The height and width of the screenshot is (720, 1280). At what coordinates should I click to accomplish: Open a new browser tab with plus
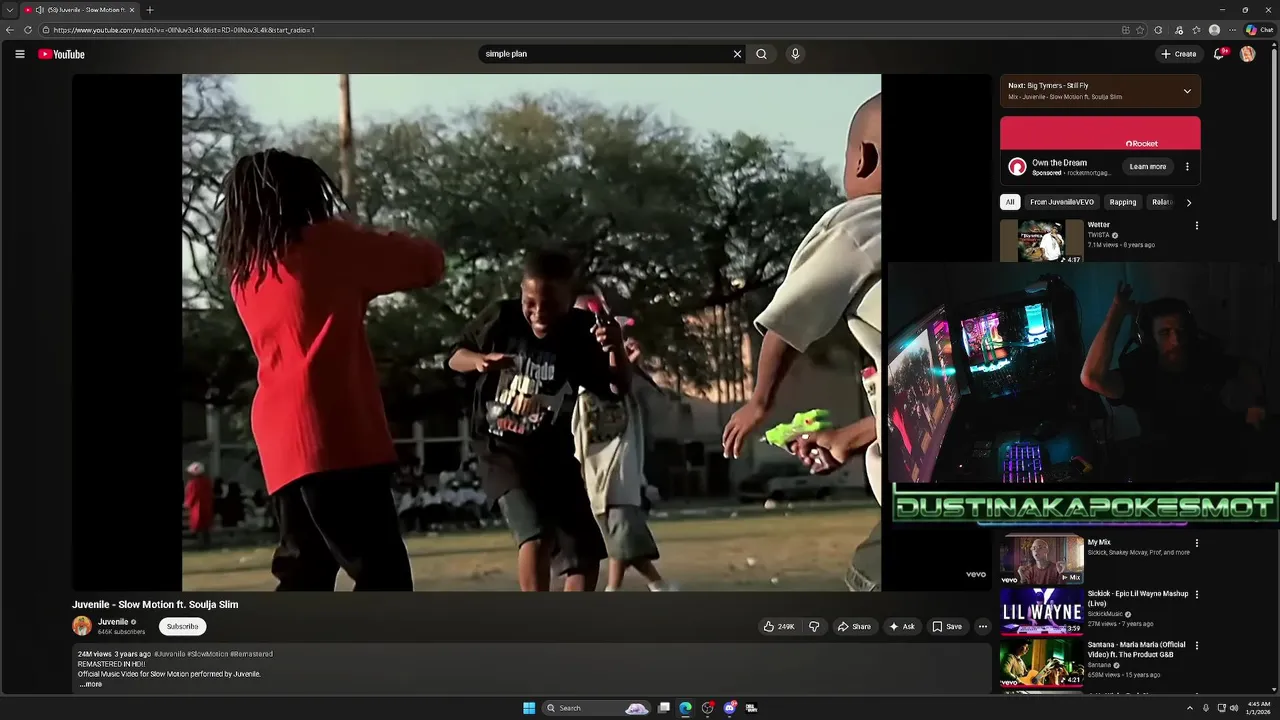click(x=150, y=10)
